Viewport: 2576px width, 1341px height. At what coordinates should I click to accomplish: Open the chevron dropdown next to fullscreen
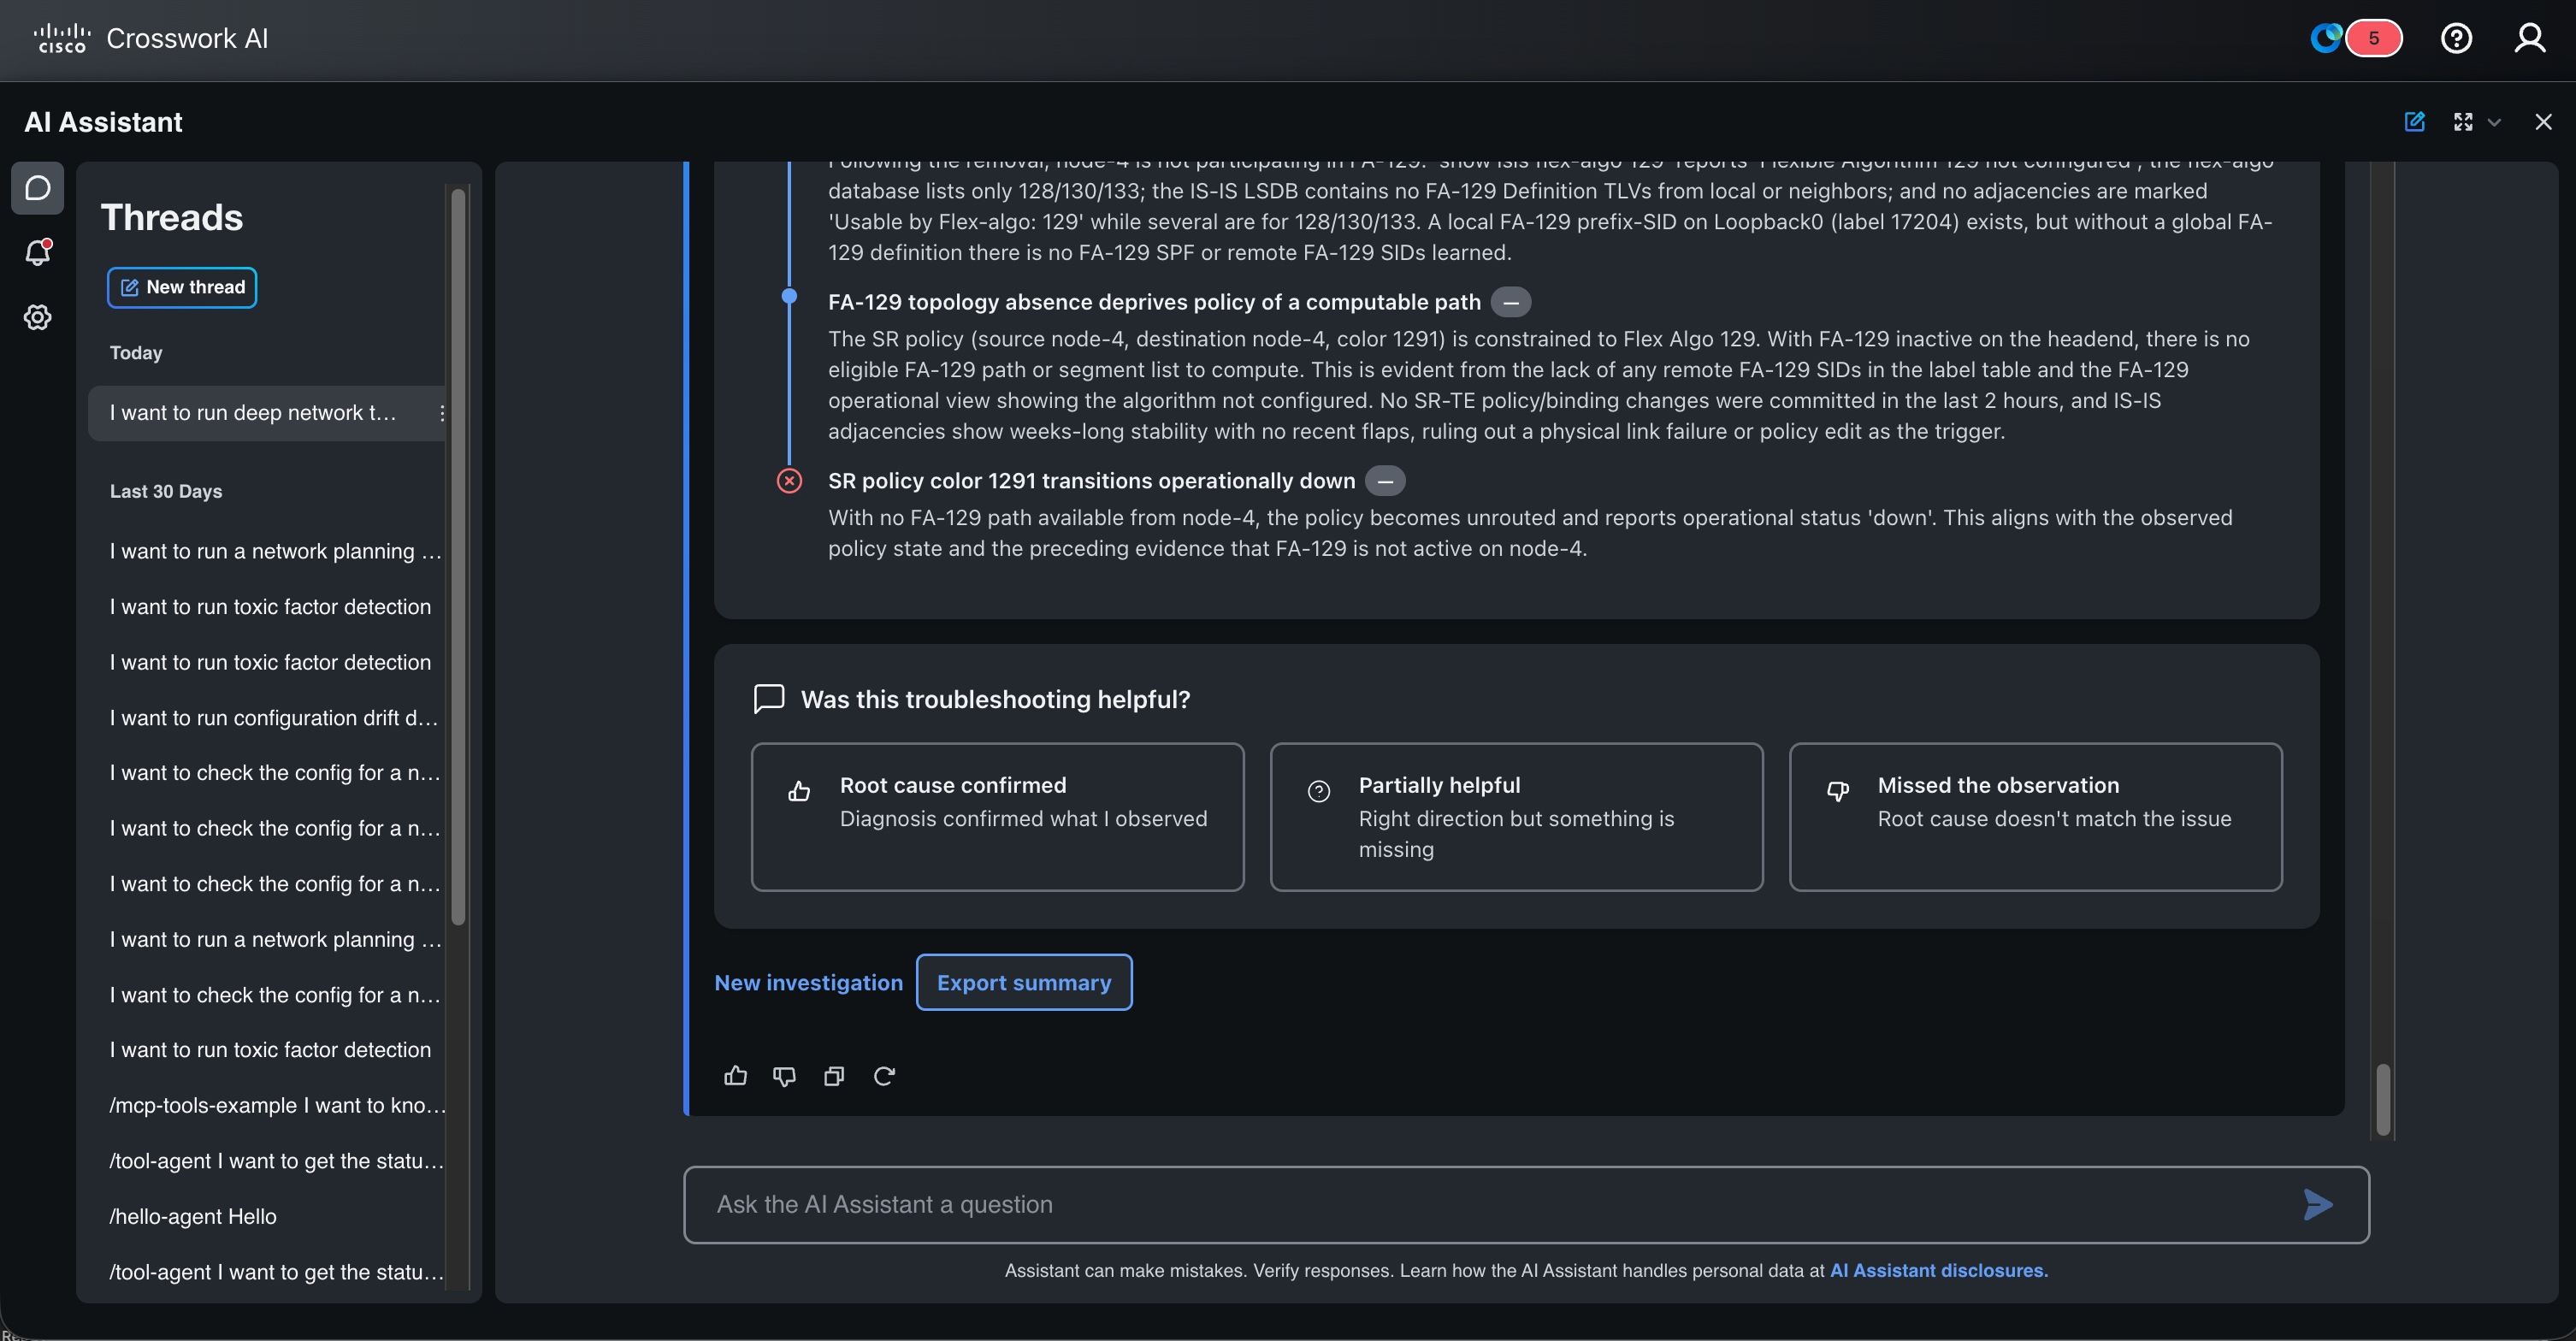2494,122
